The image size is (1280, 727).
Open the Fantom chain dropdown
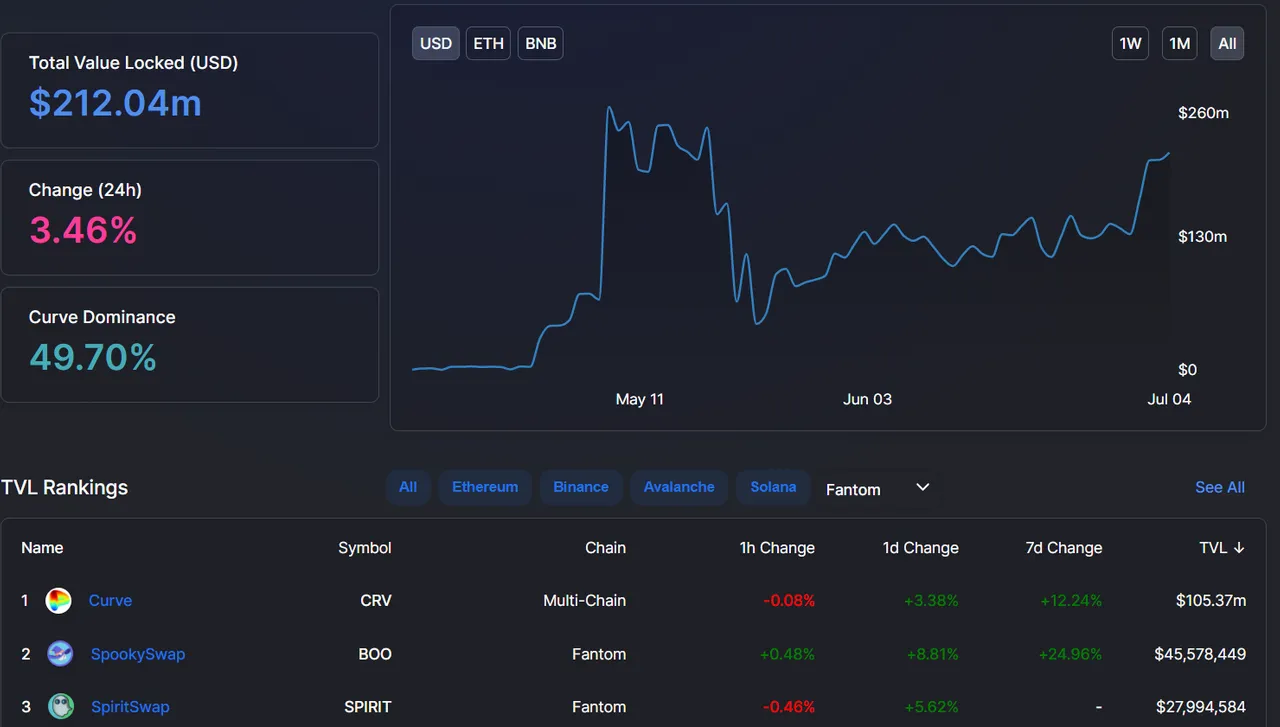(878, 489)
